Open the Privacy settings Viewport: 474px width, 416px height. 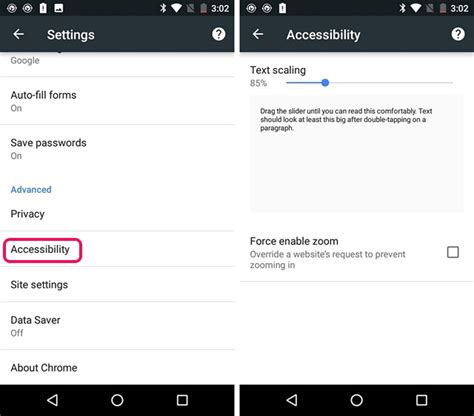point(117,214)
